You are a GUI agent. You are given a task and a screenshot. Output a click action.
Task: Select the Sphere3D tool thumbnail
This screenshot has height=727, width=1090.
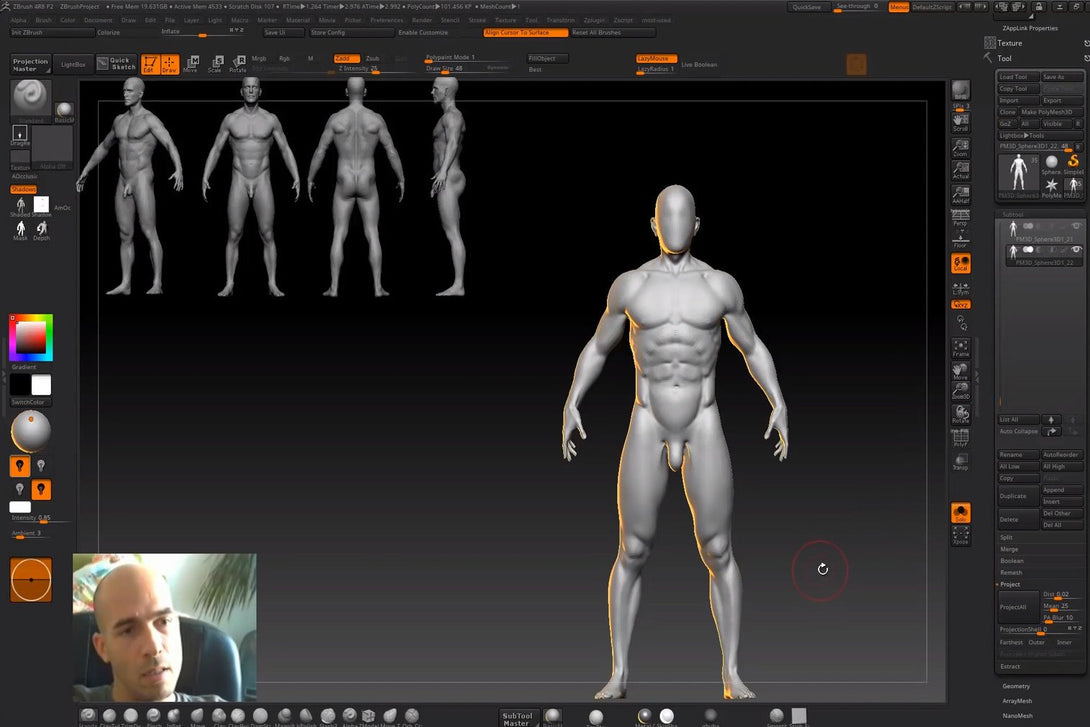pos(1051,165)
